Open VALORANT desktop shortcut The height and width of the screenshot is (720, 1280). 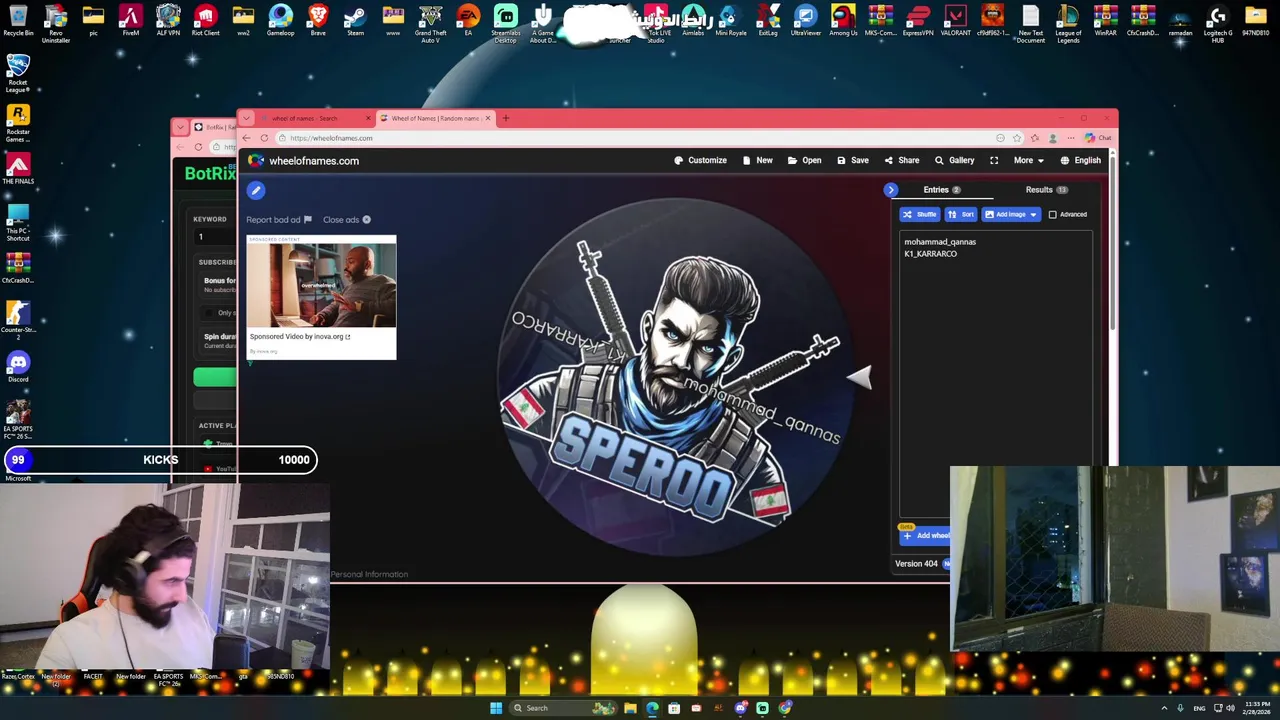click(955, 20)
